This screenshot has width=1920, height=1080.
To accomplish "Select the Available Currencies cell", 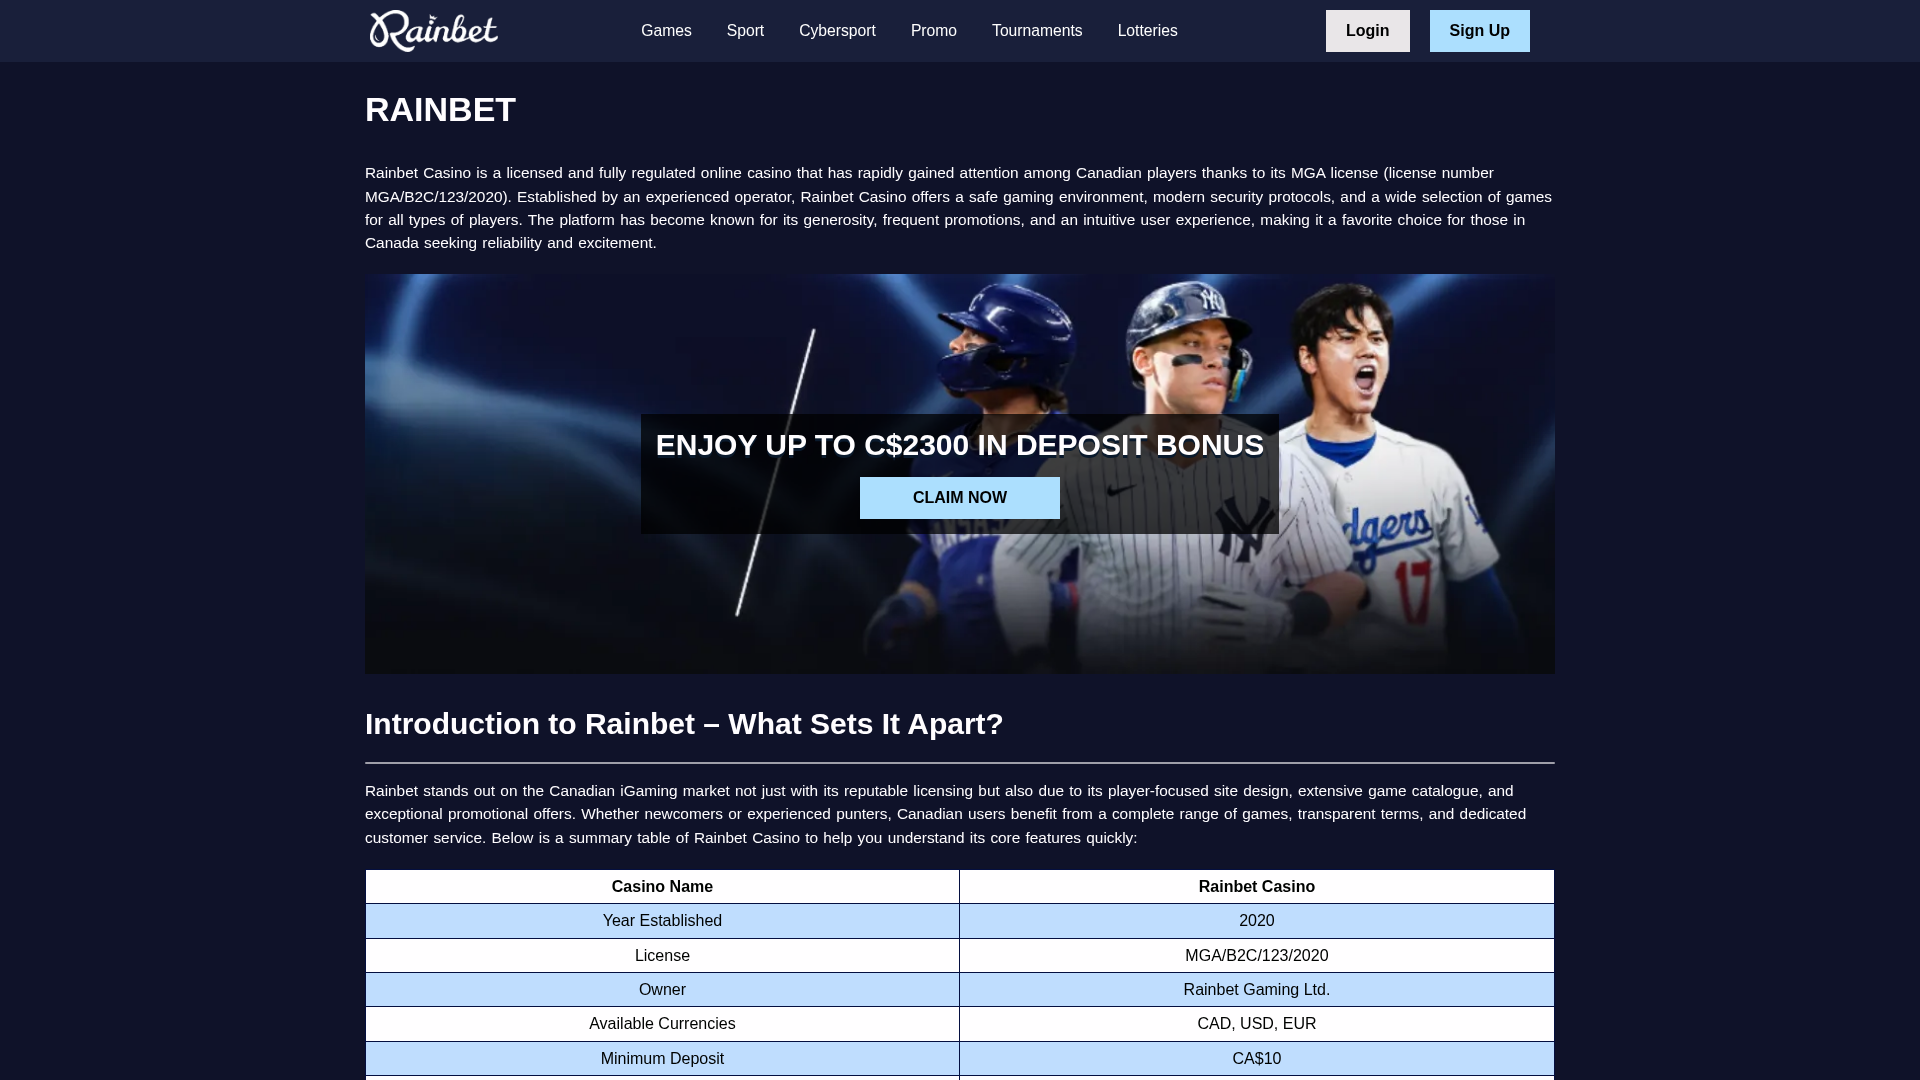I will (662, 1024).
